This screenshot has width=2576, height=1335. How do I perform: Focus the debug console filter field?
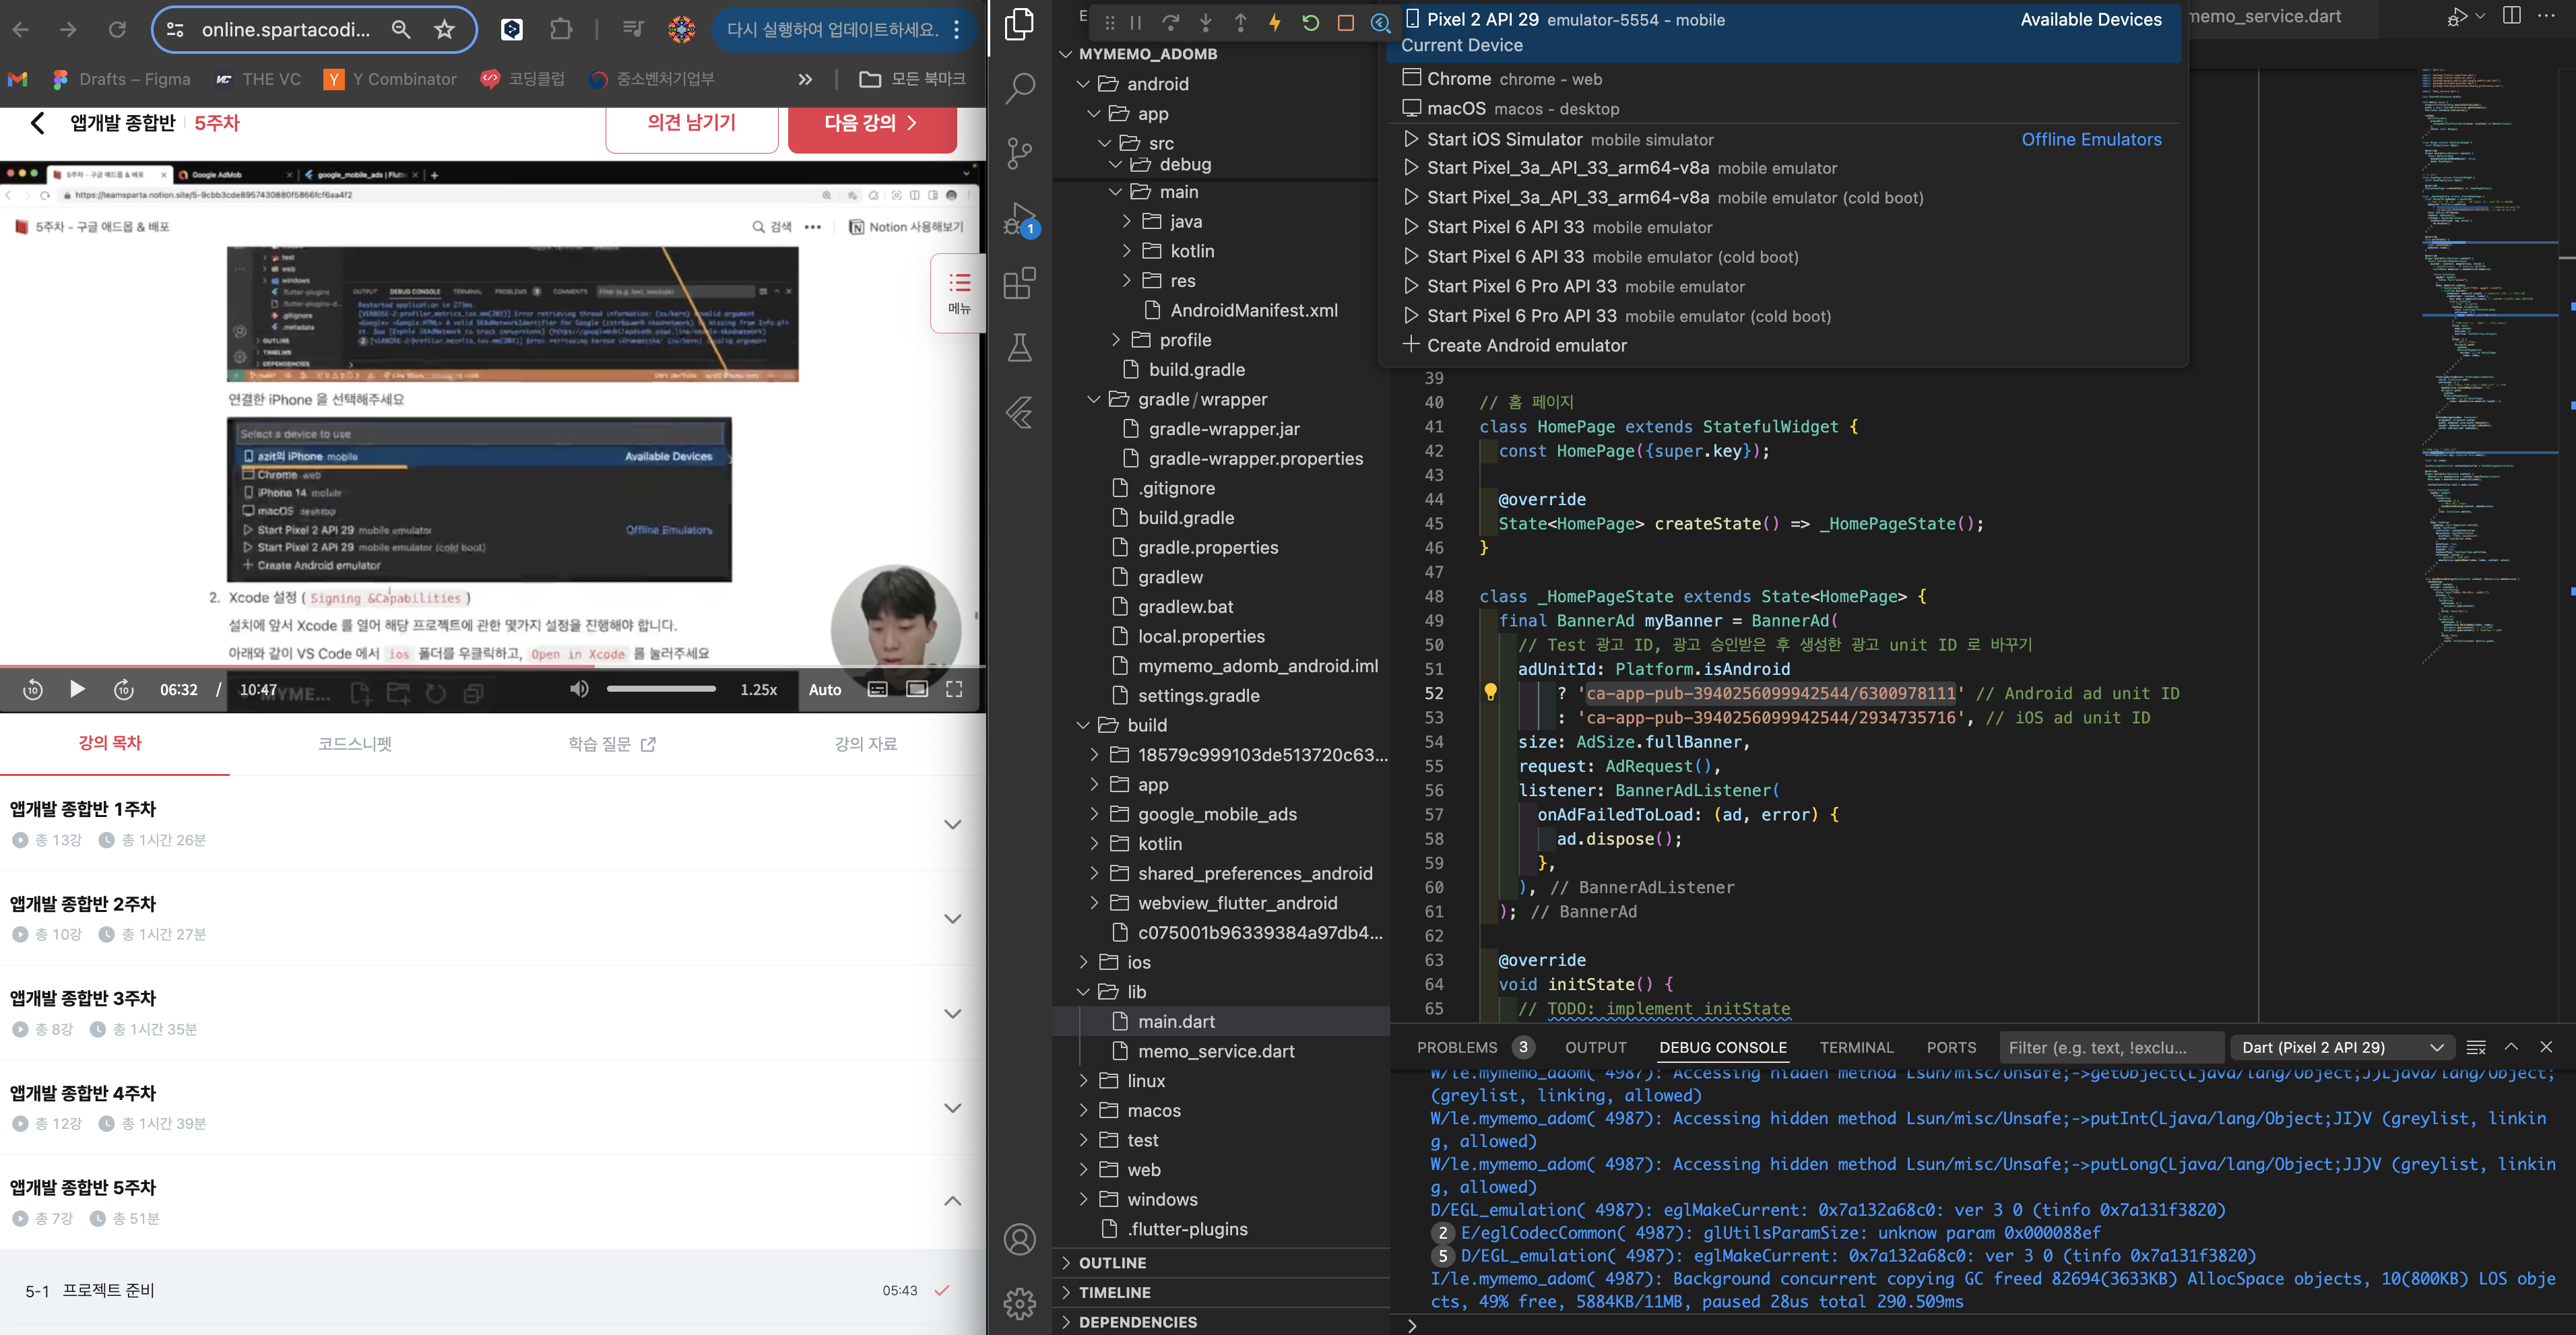coord(2111,1047)
